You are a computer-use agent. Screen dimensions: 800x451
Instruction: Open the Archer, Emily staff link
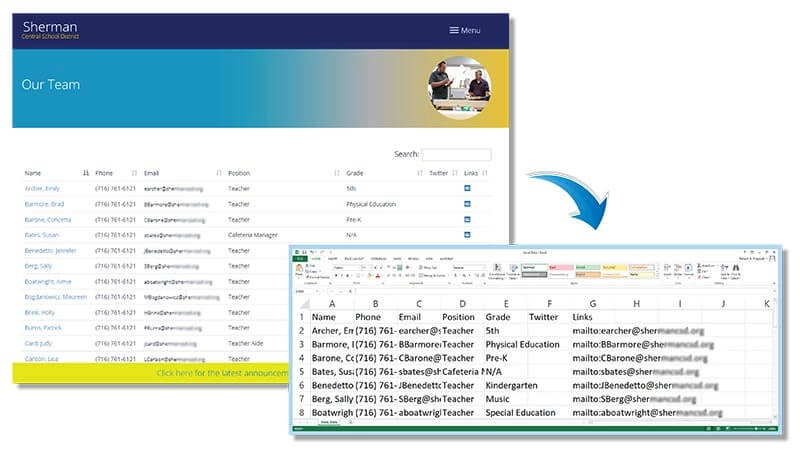(x=43, y=188)
